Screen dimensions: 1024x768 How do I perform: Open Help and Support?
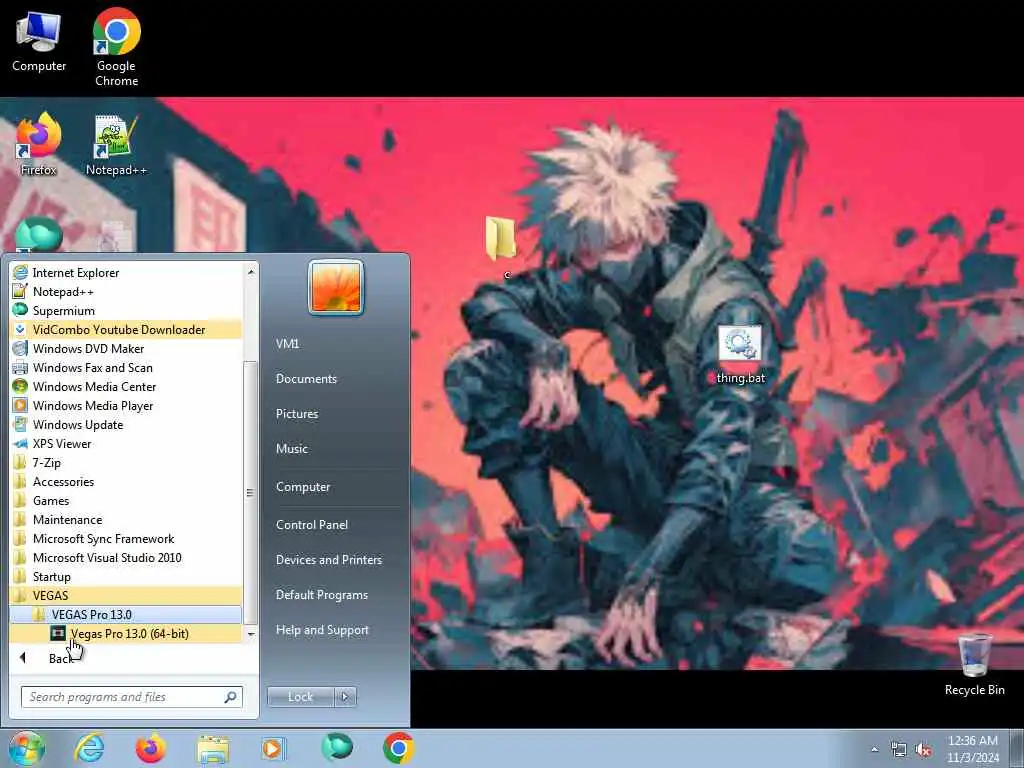coord(323,630)
